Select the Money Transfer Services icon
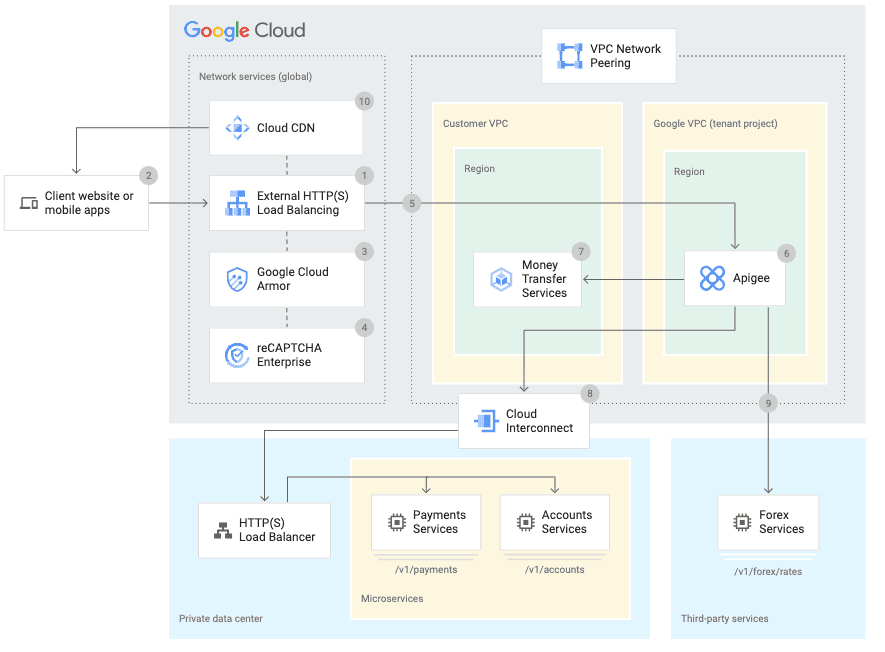 click(x=500, y=279)
